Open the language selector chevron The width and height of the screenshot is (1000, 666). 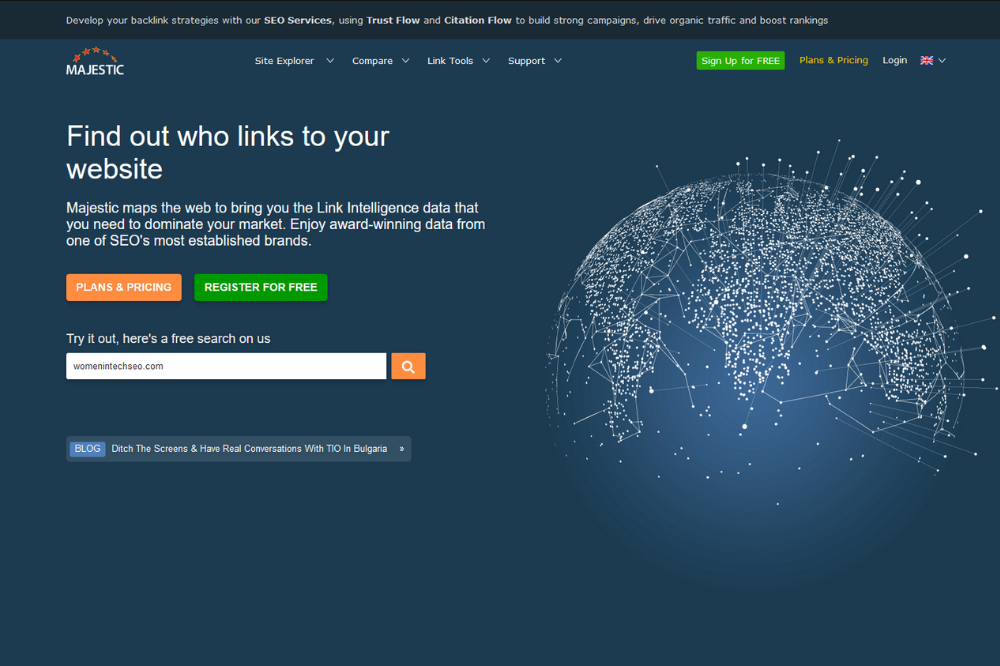coord(942,61)
